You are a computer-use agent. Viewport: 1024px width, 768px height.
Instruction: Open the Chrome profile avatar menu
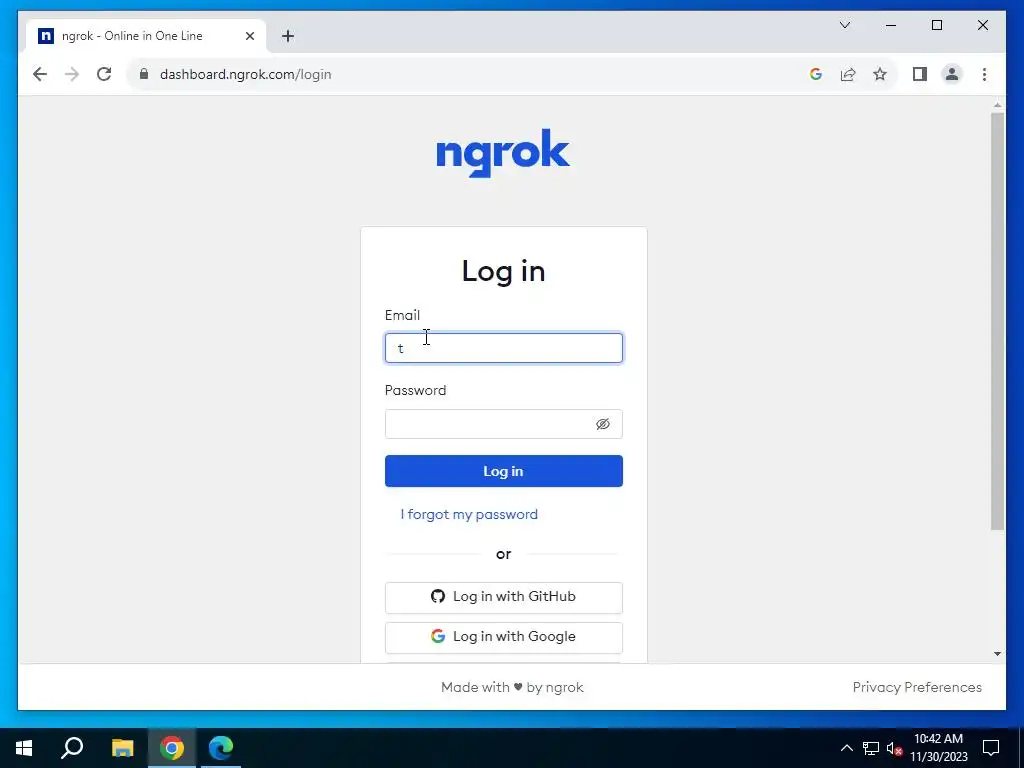[x=952, y=74]
